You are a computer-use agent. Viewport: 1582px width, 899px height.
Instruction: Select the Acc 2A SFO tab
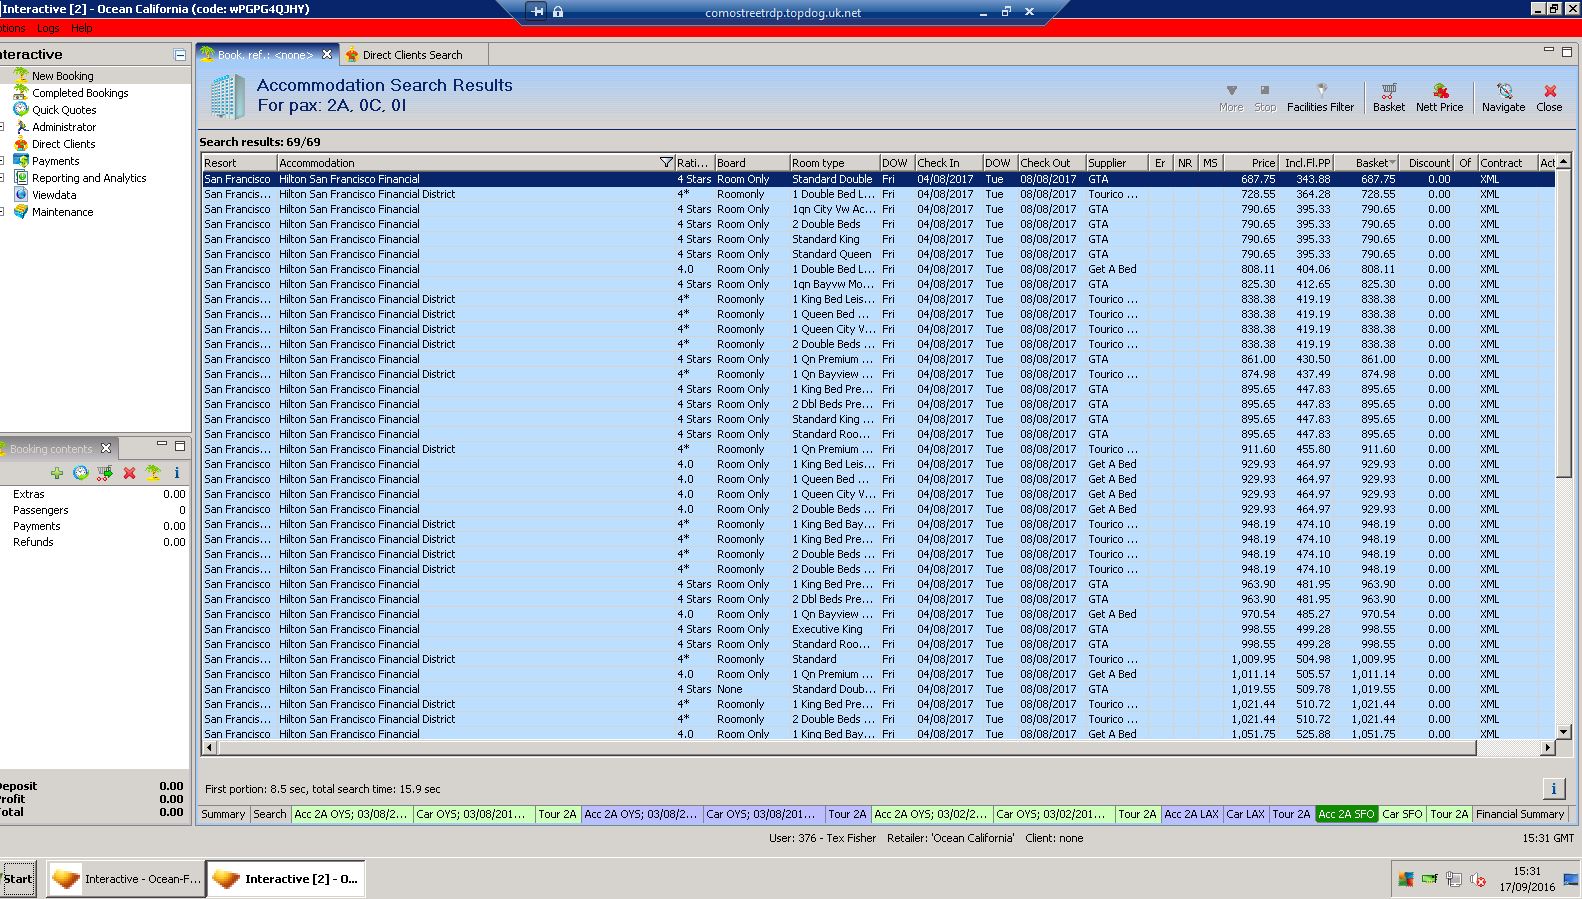tap(1346, 814)
